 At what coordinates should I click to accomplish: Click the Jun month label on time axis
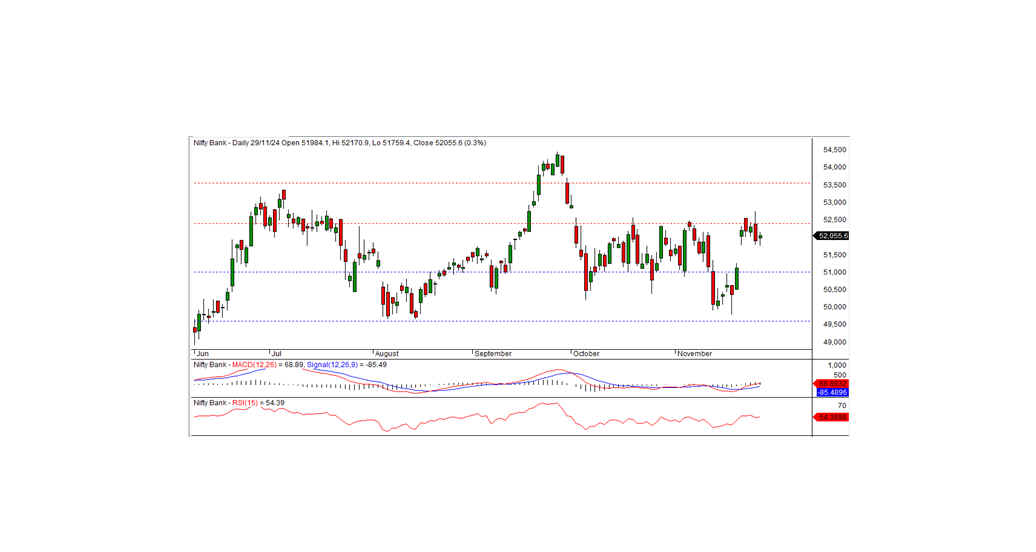202,354
